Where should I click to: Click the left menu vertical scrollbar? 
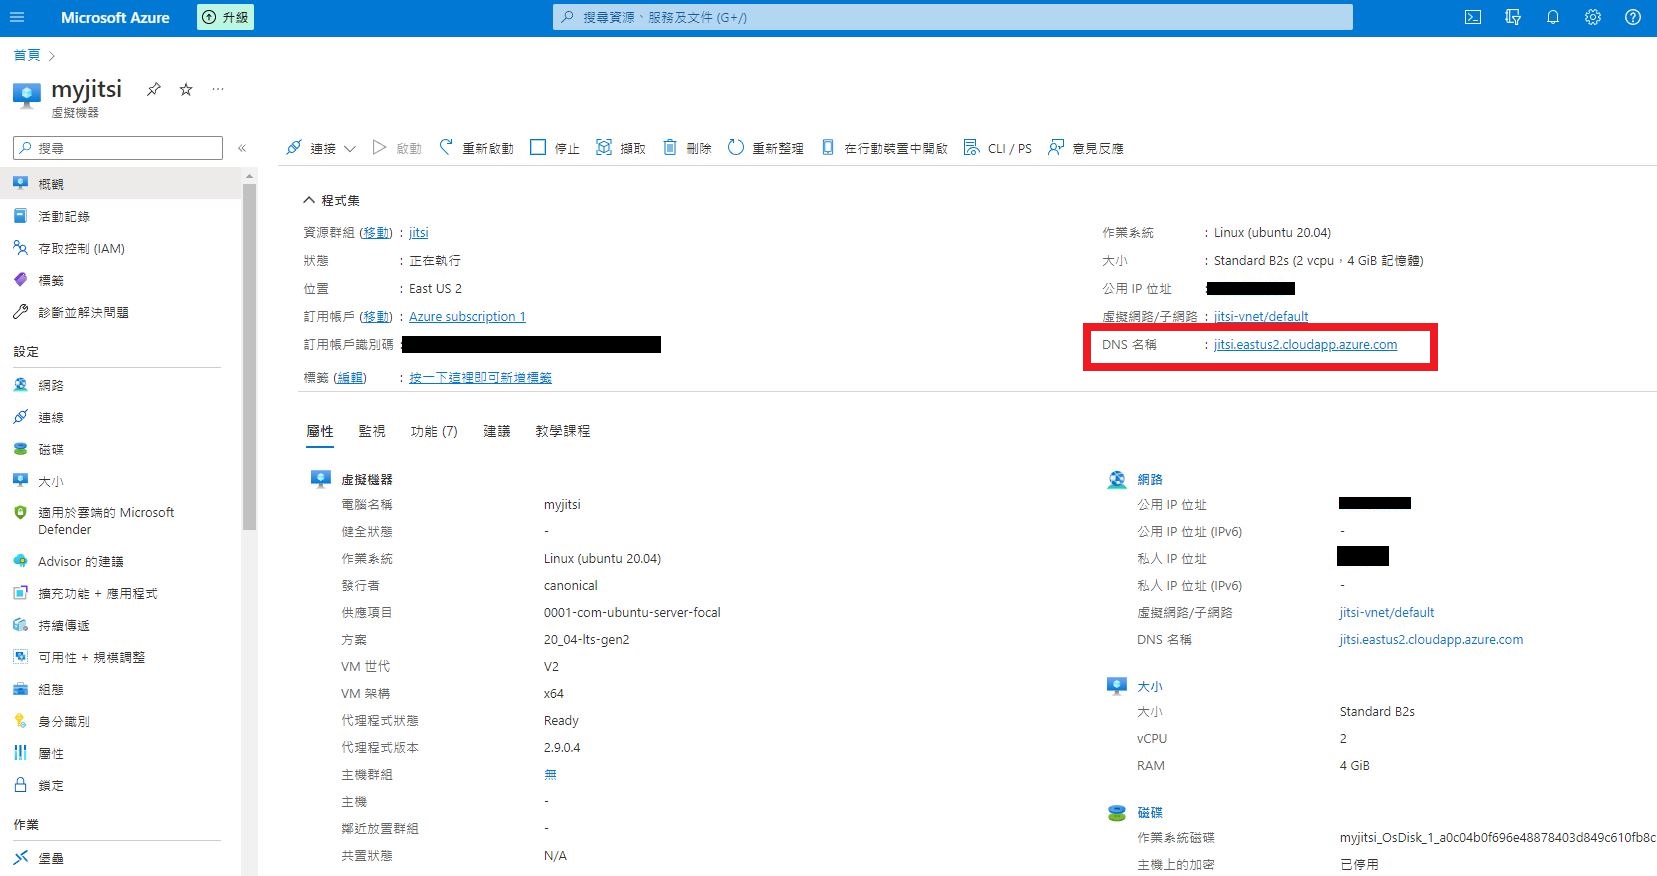(249, 355)
